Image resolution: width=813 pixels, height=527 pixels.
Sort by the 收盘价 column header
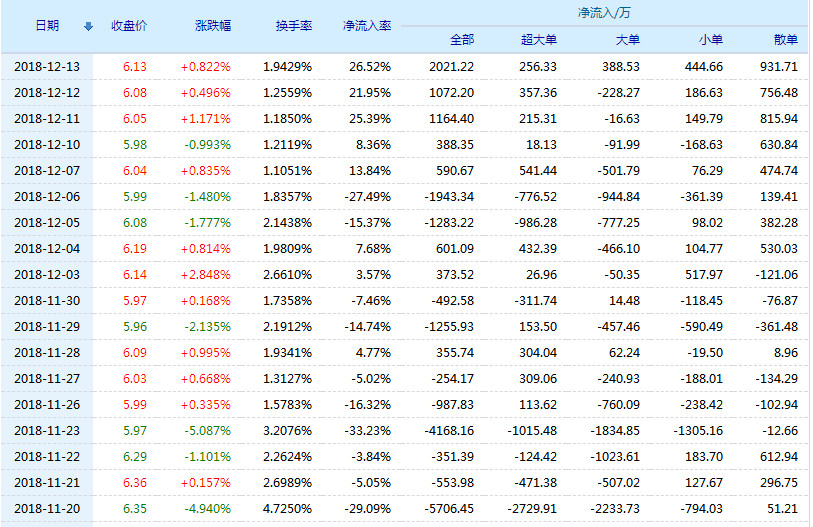click(128, 26)
